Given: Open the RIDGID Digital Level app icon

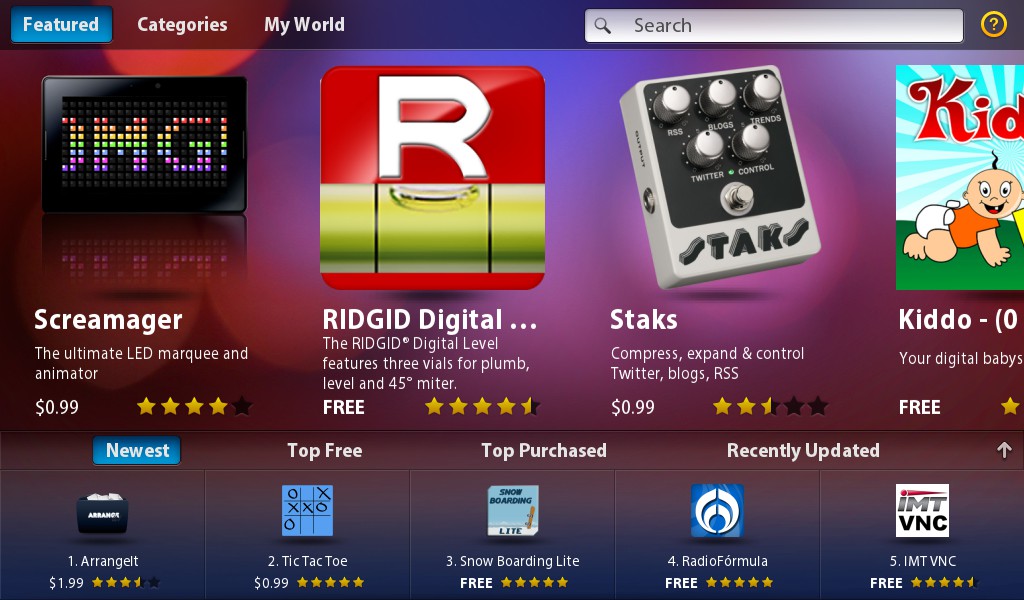Looking at the screenshot, I should (x=432, y=178).
